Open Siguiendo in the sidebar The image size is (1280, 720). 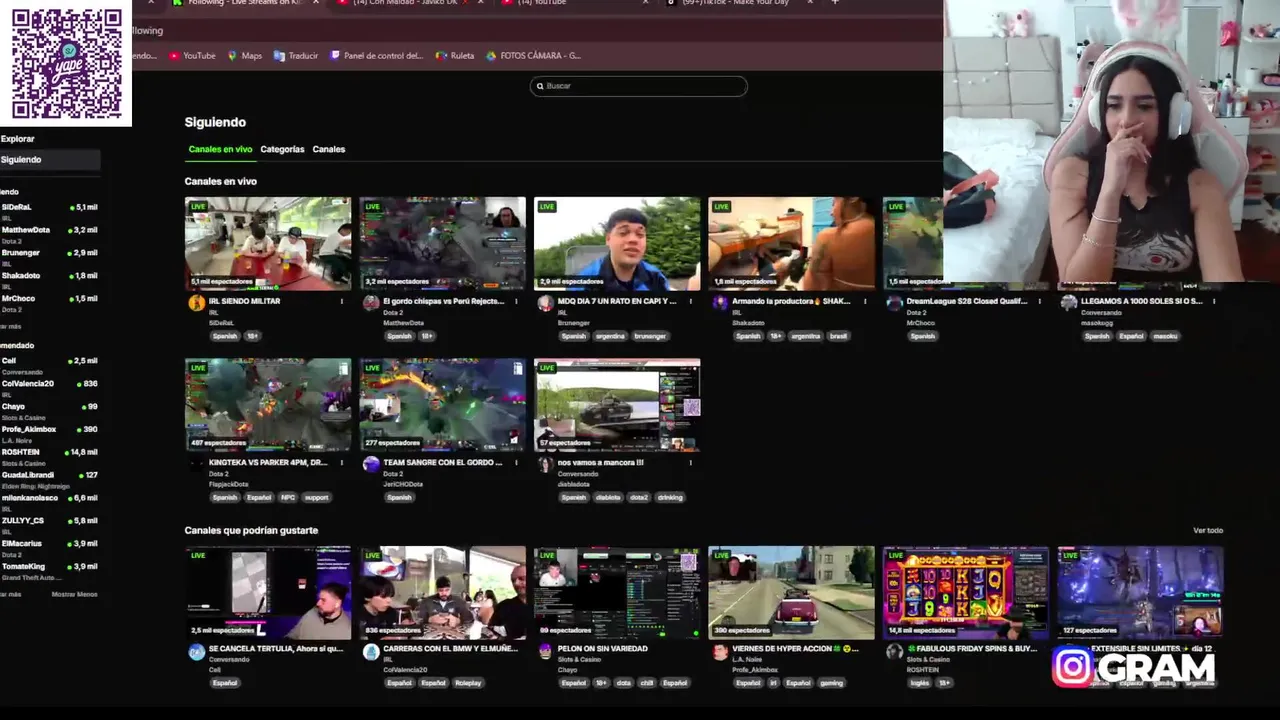(50, 160)
